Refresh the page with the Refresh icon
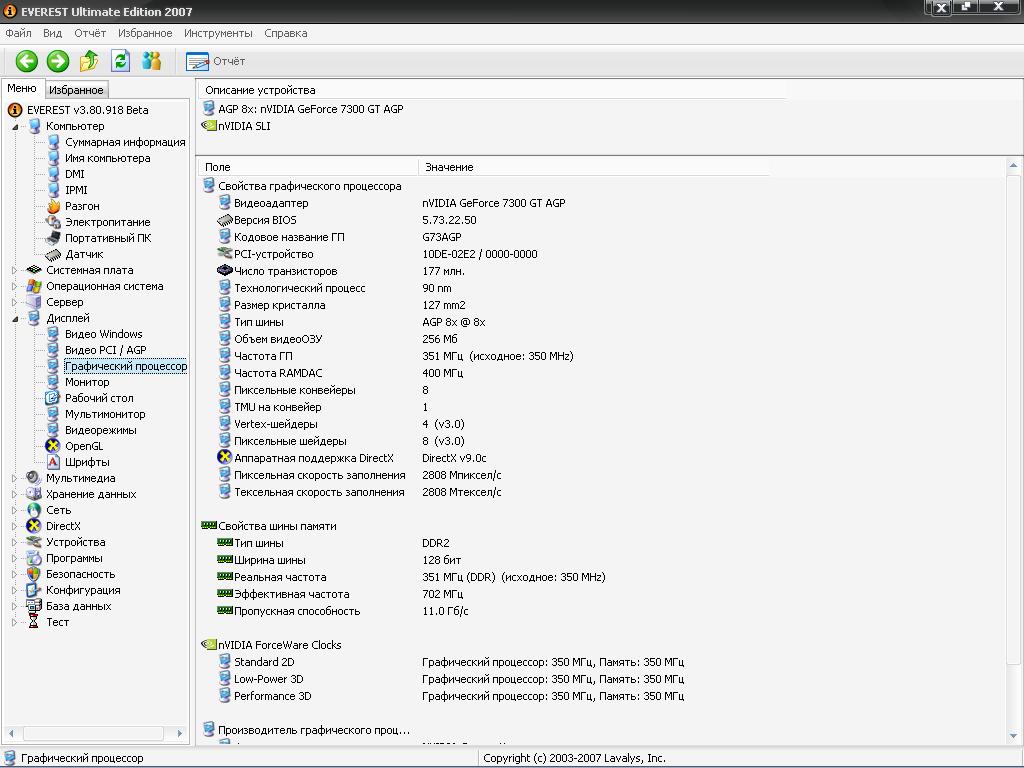 click(x=120, y=61)
